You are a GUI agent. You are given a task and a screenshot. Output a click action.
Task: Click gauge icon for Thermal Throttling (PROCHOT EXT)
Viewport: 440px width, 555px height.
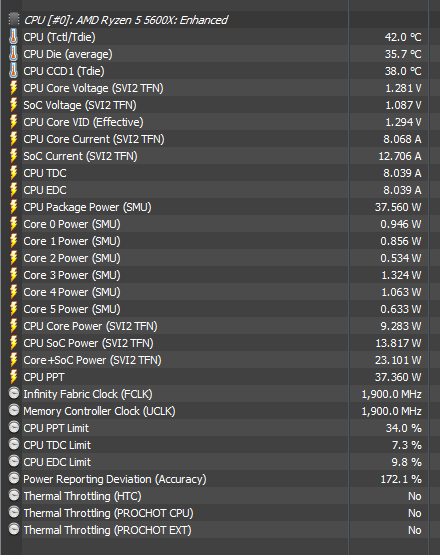14,529
